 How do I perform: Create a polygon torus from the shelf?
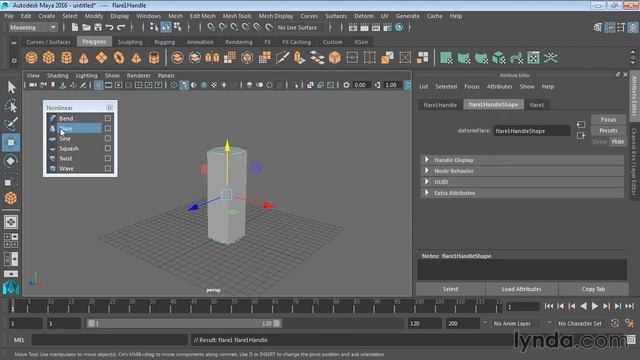click(x=119, y=58)
